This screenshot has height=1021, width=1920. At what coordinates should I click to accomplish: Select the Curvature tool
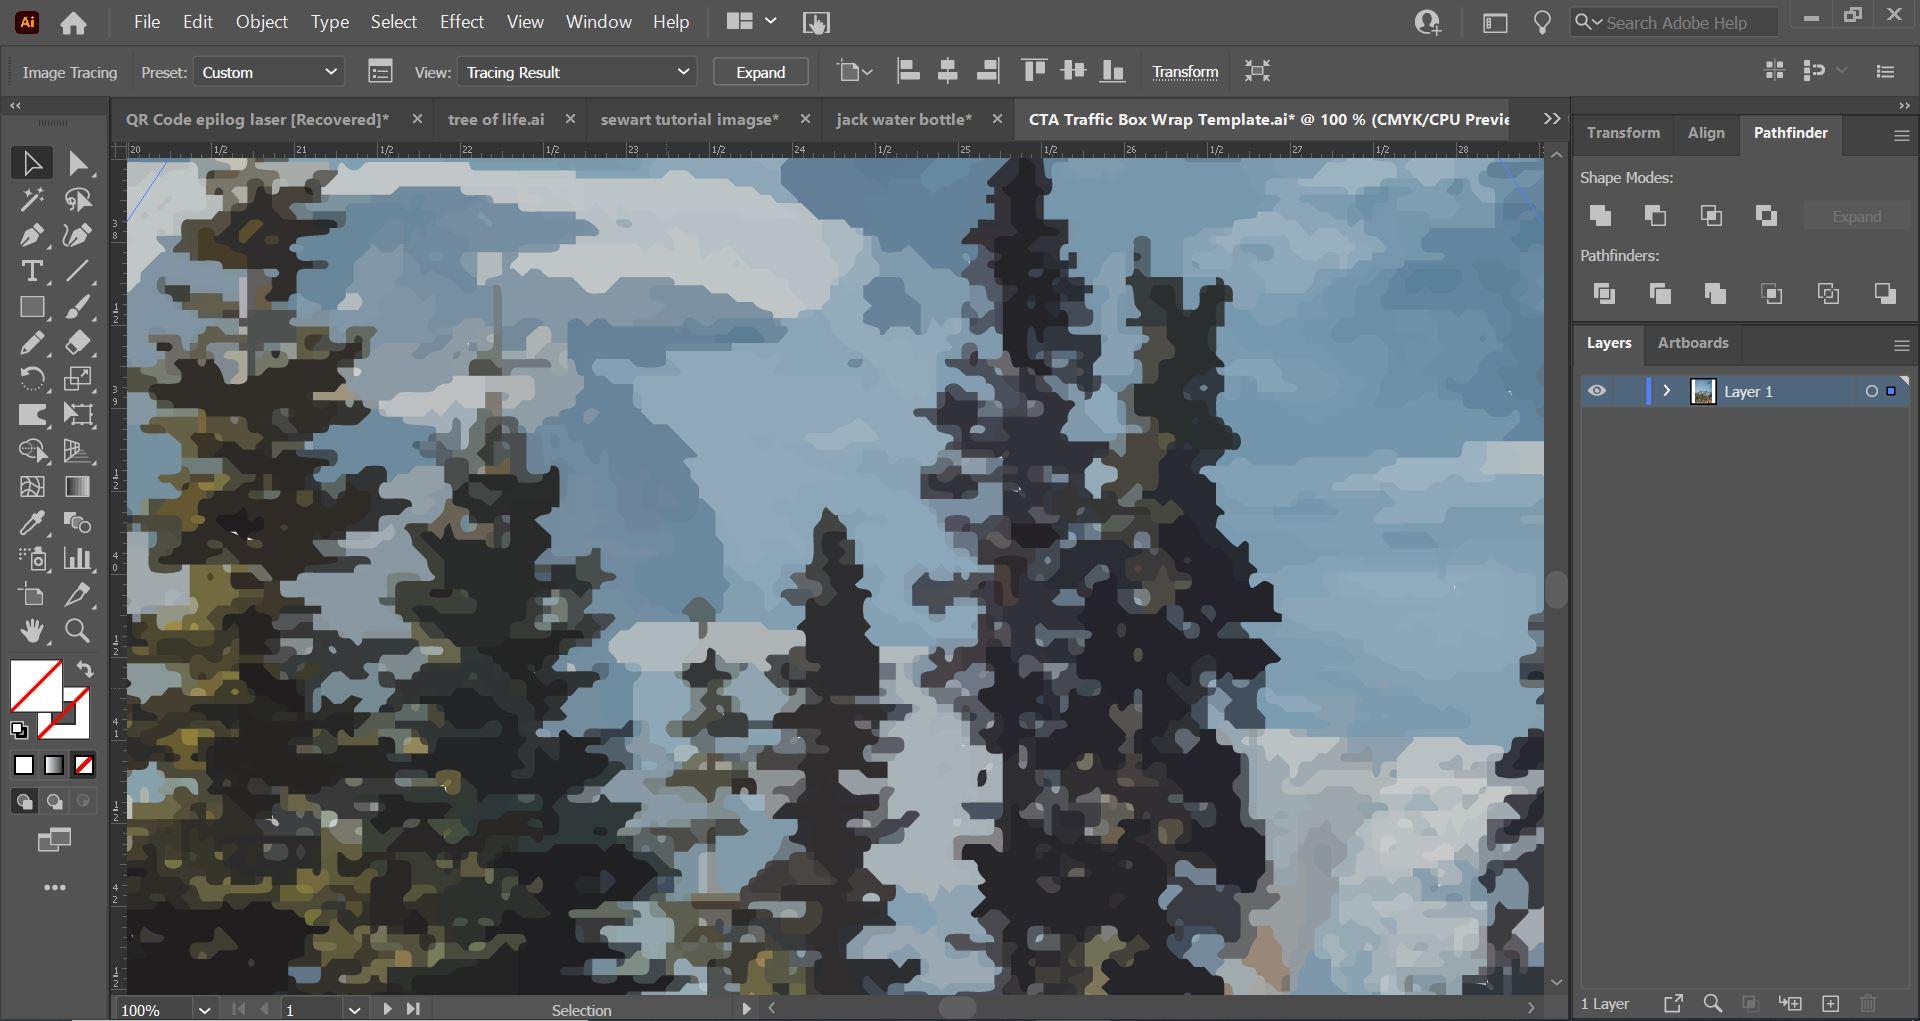(78, 235)
